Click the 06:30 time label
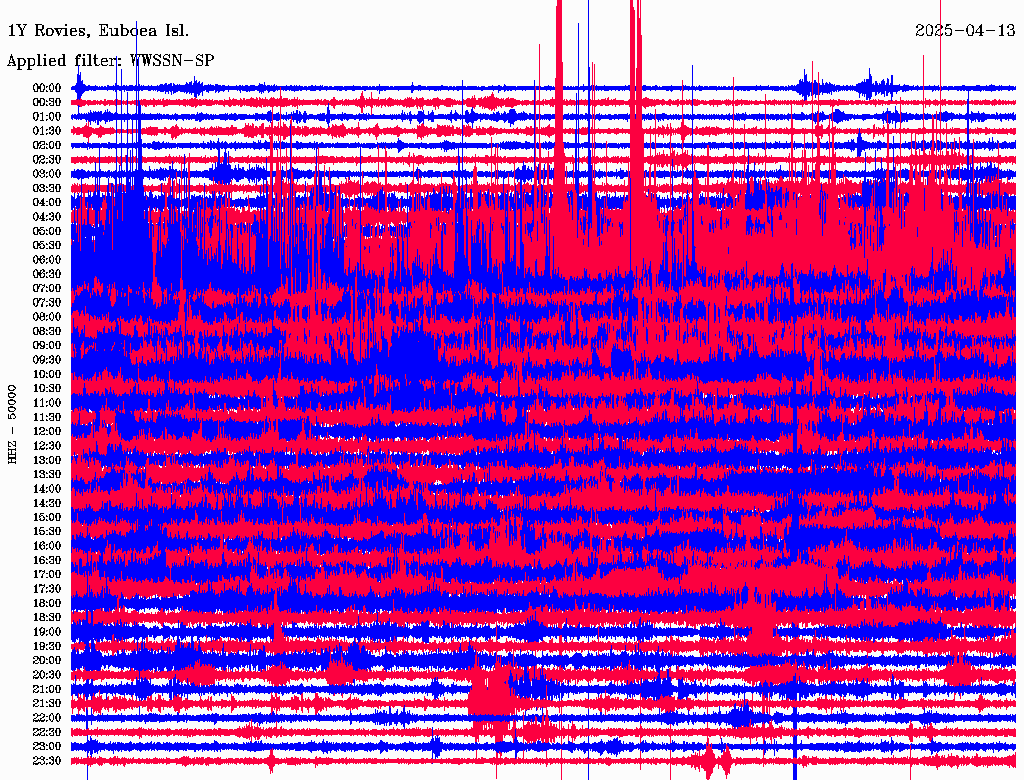The height and width of the screenshot is (780, 1024). coord(47,274)
